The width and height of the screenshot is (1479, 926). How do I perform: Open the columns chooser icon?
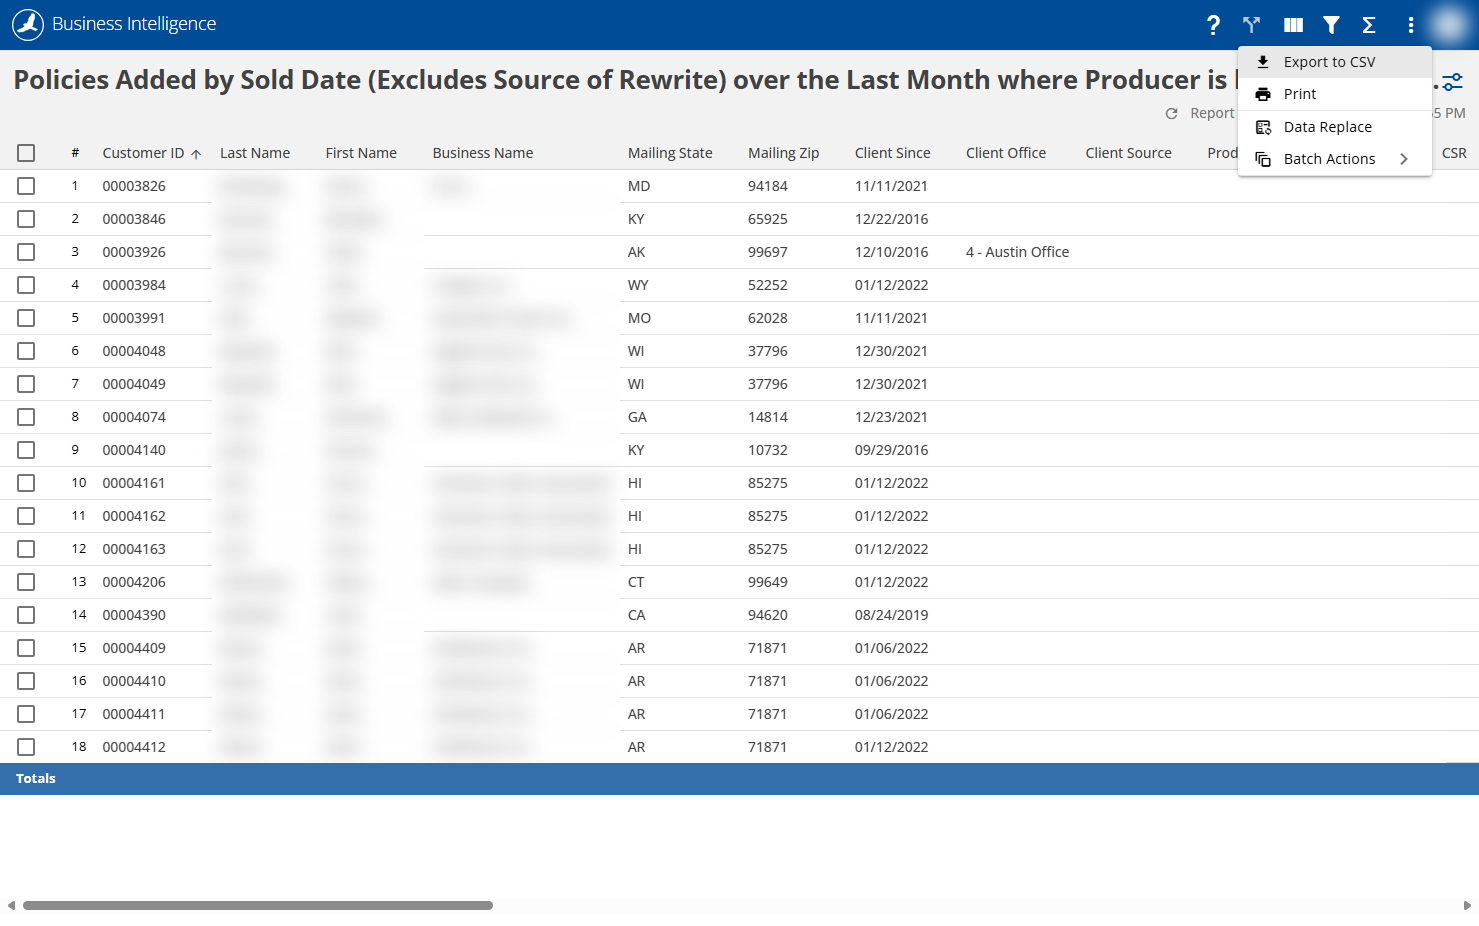click(x=1293, y=25)
